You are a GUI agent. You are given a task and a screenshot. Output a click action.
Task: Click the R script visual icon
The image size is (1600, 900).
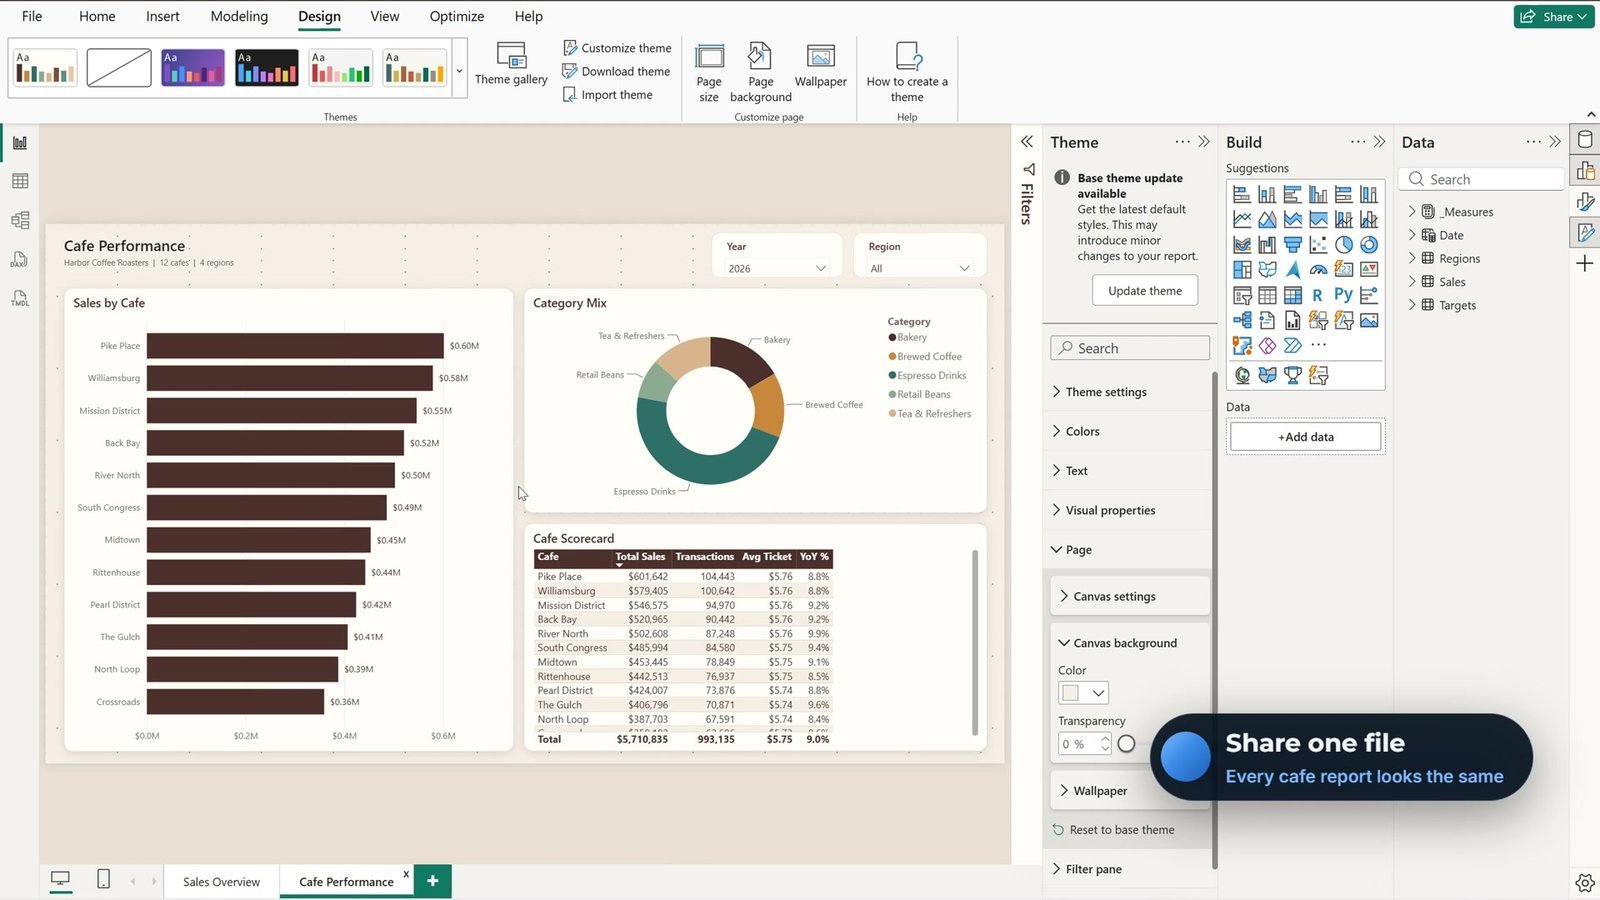point(1317,295)
